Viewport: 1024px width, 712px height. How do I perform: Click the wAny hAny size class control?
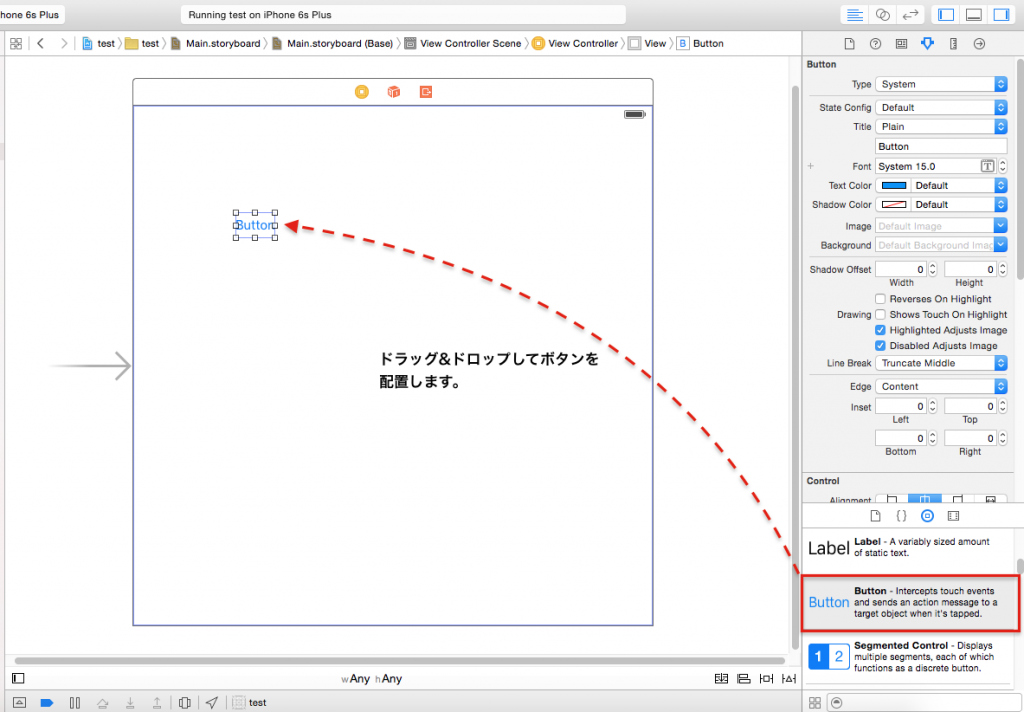pos(372,680)
